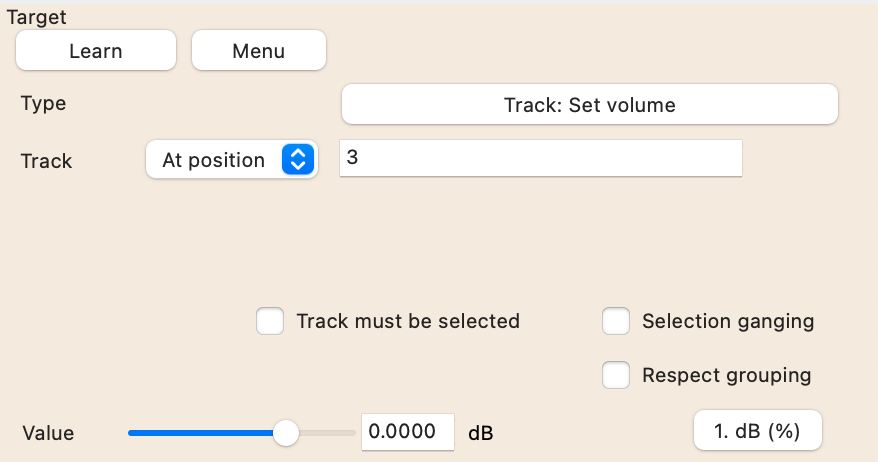Viewport: 878px width, 462px height.
Task: Click the dB unit label beside value field
Action: pos(480,433)
